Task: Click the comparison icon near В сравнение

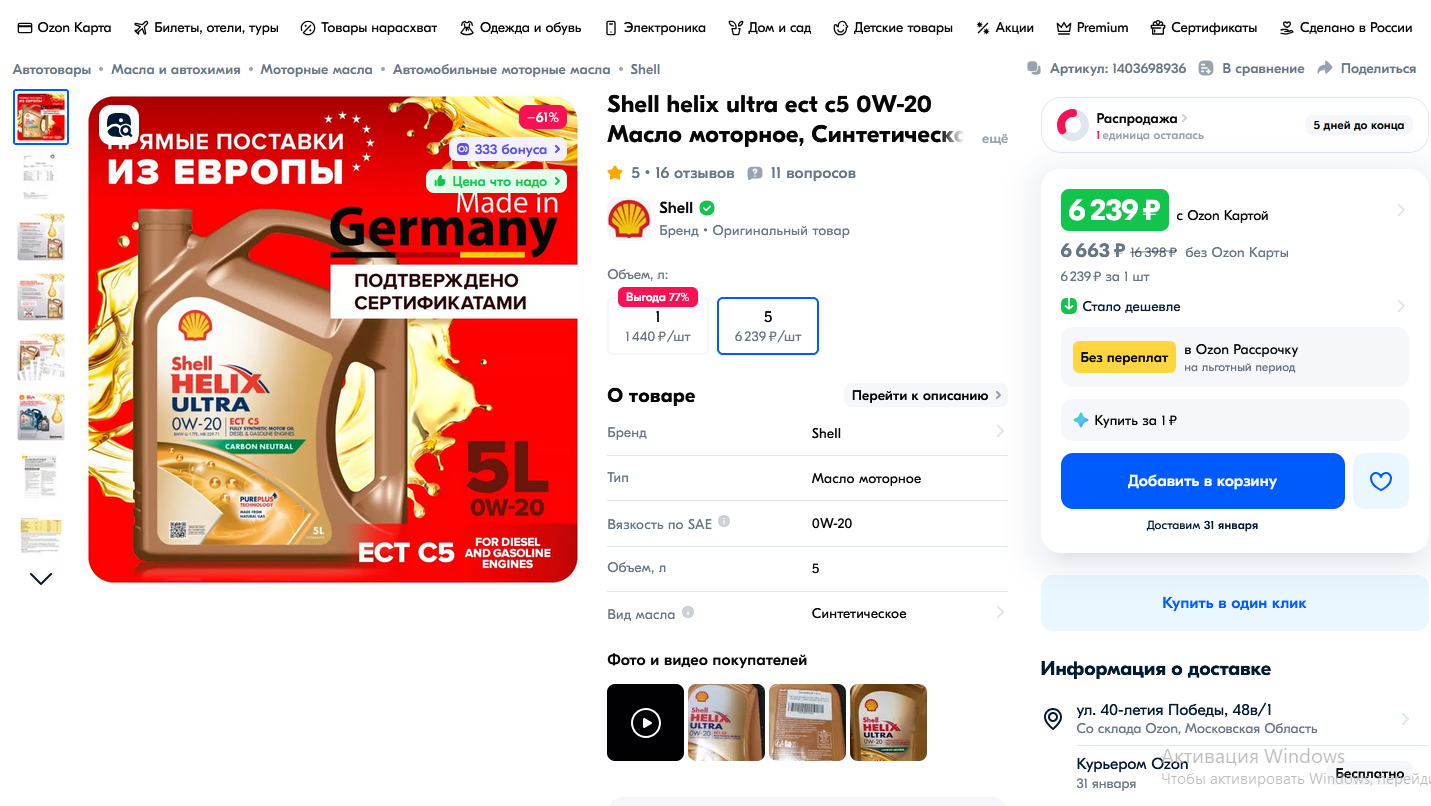Action: (1205, 68)
